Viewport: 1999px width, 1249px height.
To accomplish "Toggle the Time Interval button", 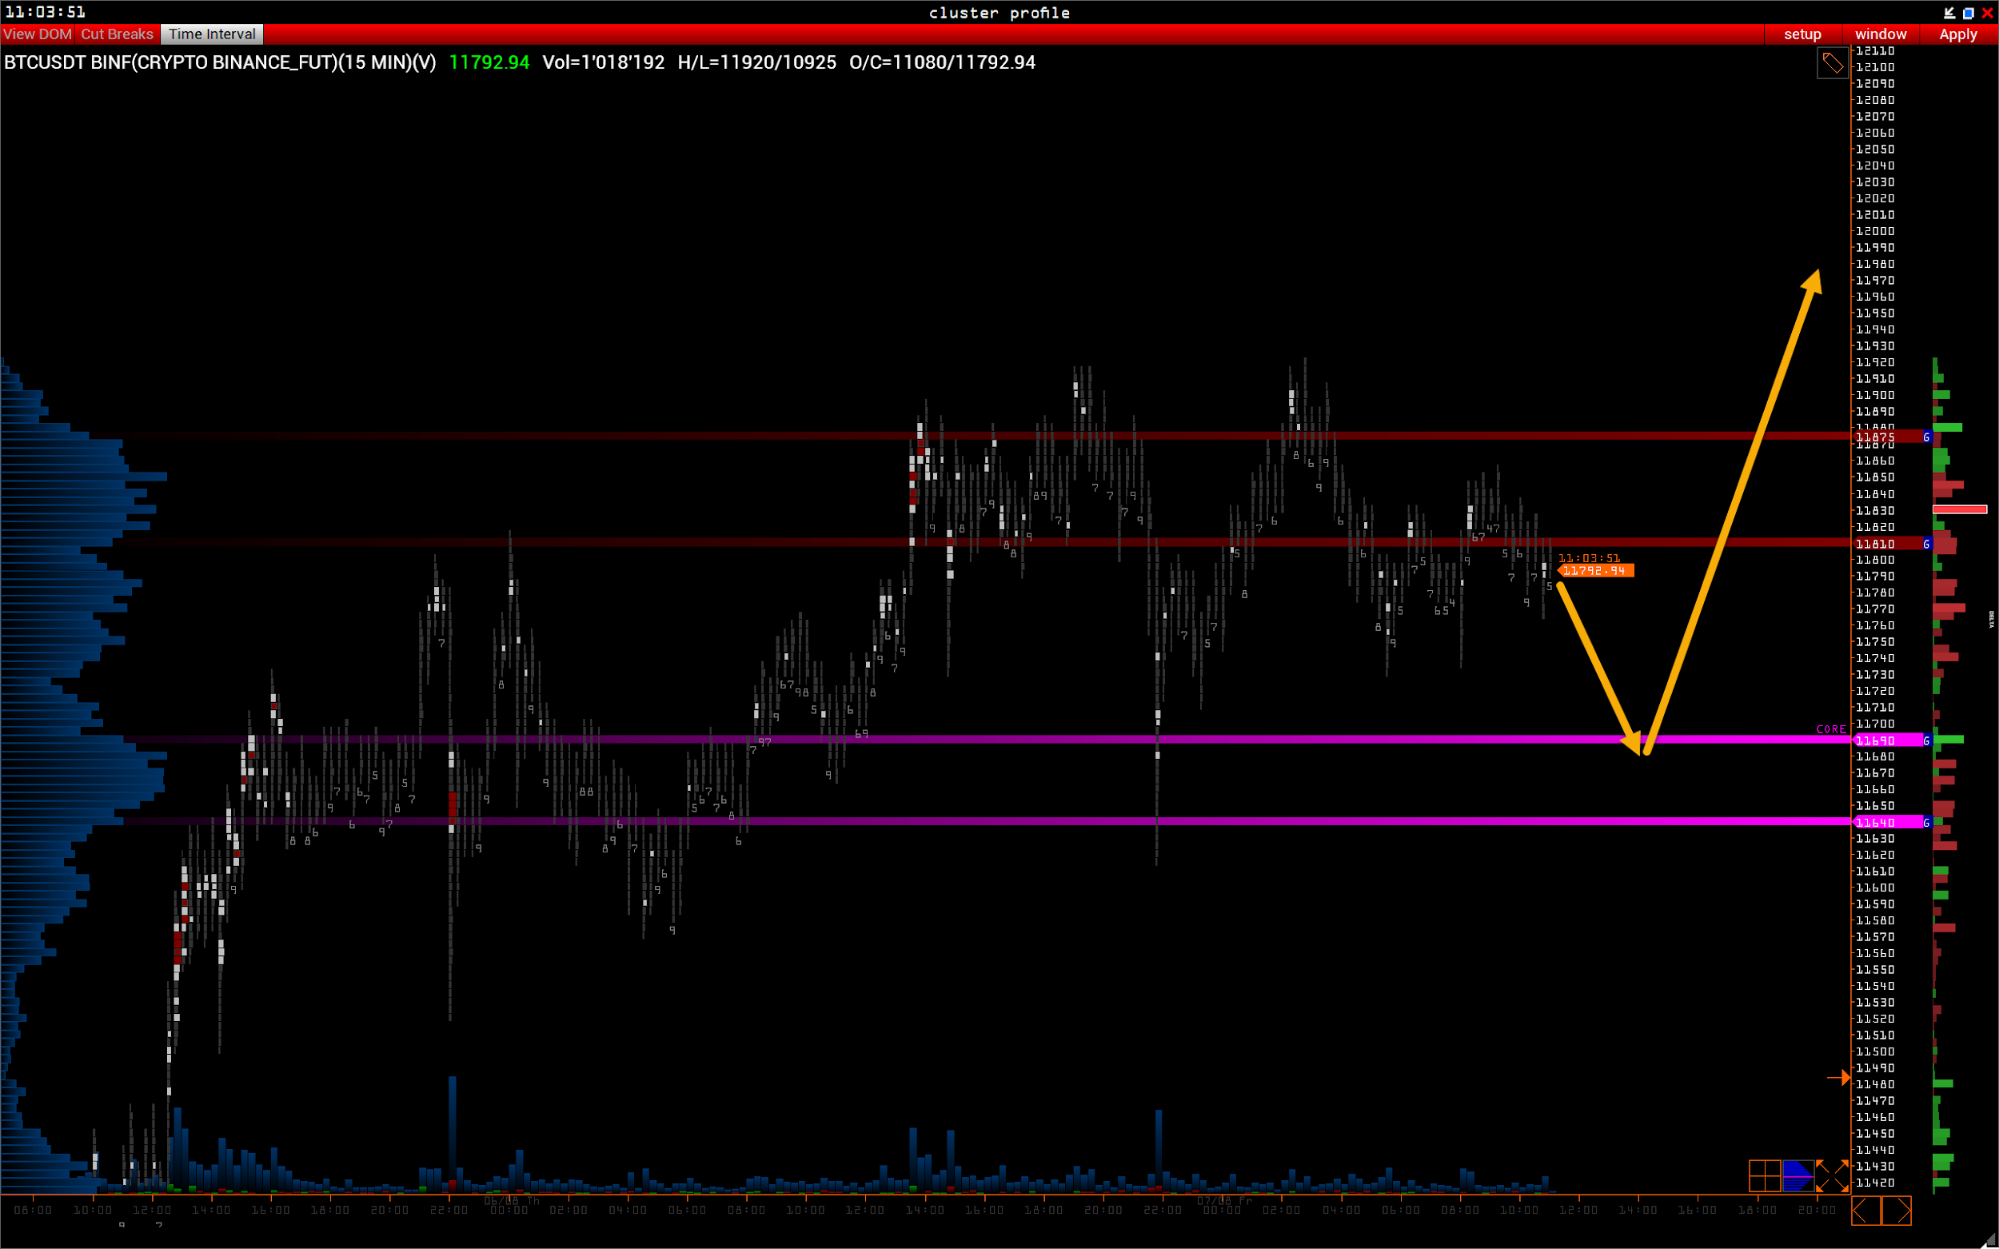I will 211,34.
